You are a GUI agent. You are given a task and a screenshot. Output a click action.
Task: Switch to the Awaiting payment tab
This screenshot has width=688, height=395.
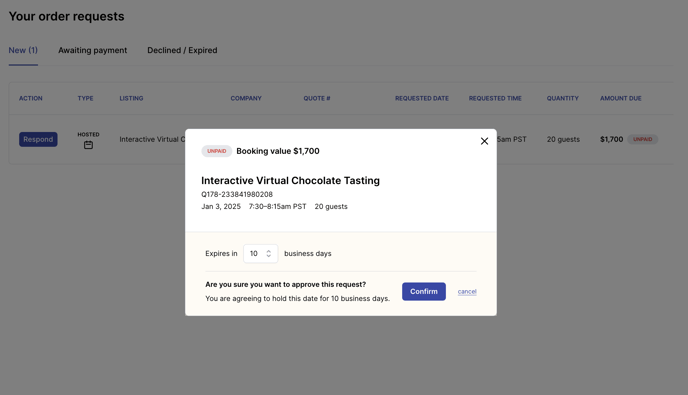(x=93, y=50)
